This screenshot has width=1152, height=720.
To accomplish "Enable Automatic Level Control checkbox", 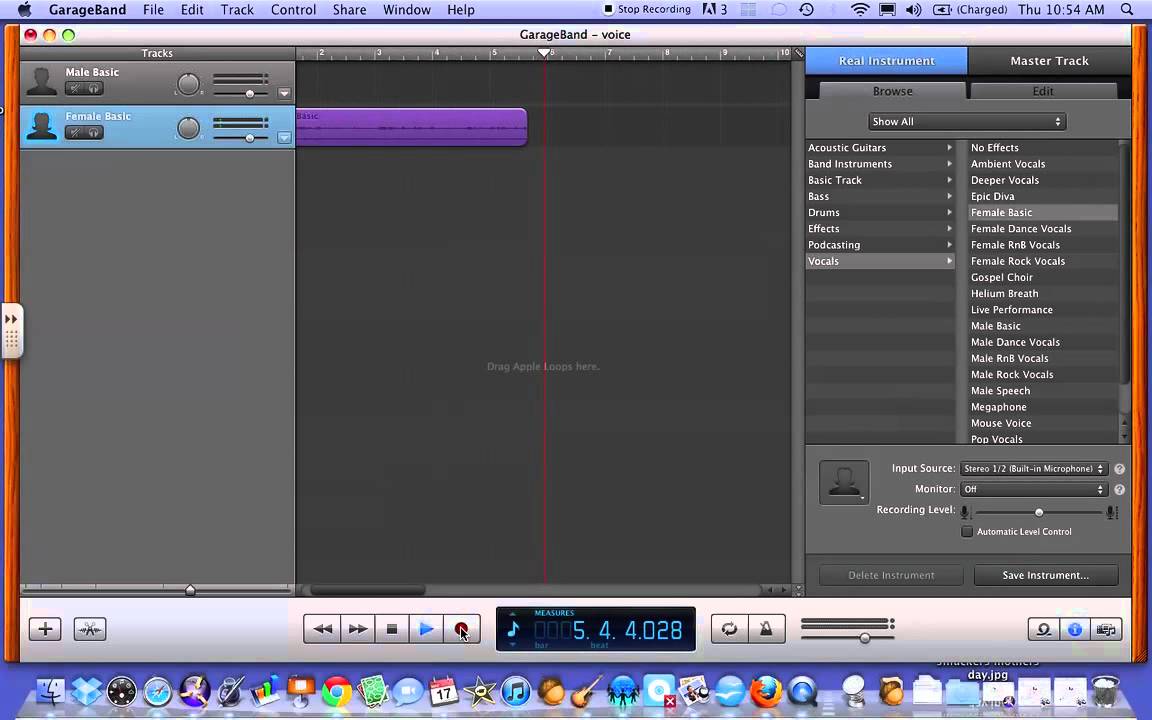I will coord(967,531).
